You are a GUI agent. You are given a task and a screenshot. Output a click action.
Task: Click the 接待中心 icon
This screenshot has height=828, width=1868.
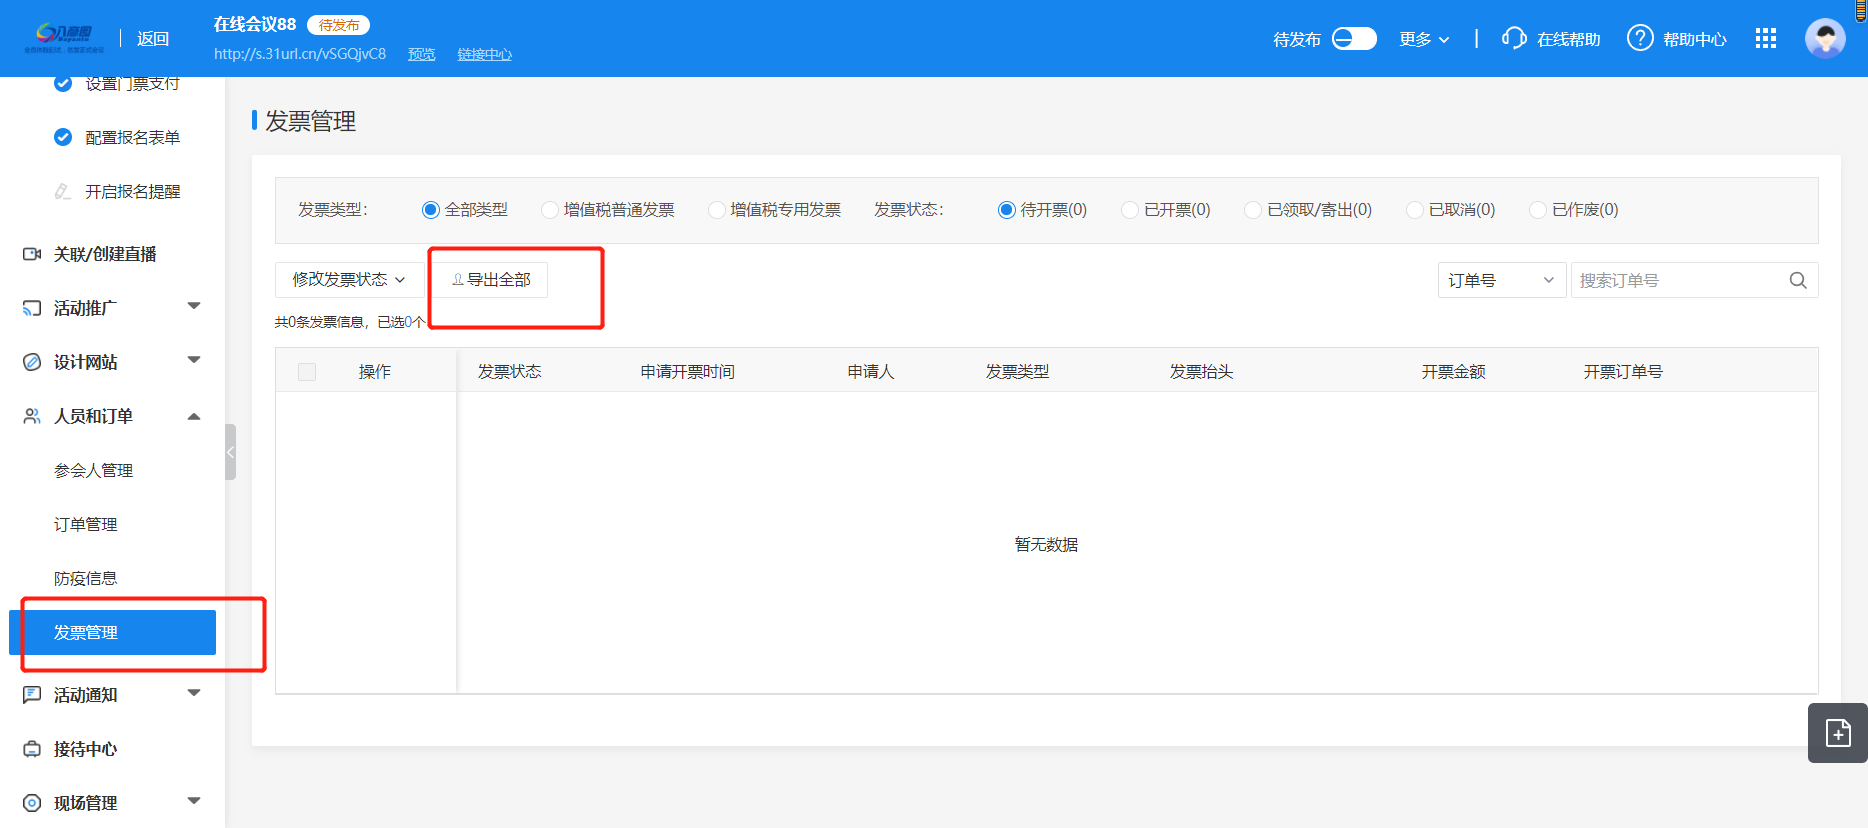pos(32,749)
